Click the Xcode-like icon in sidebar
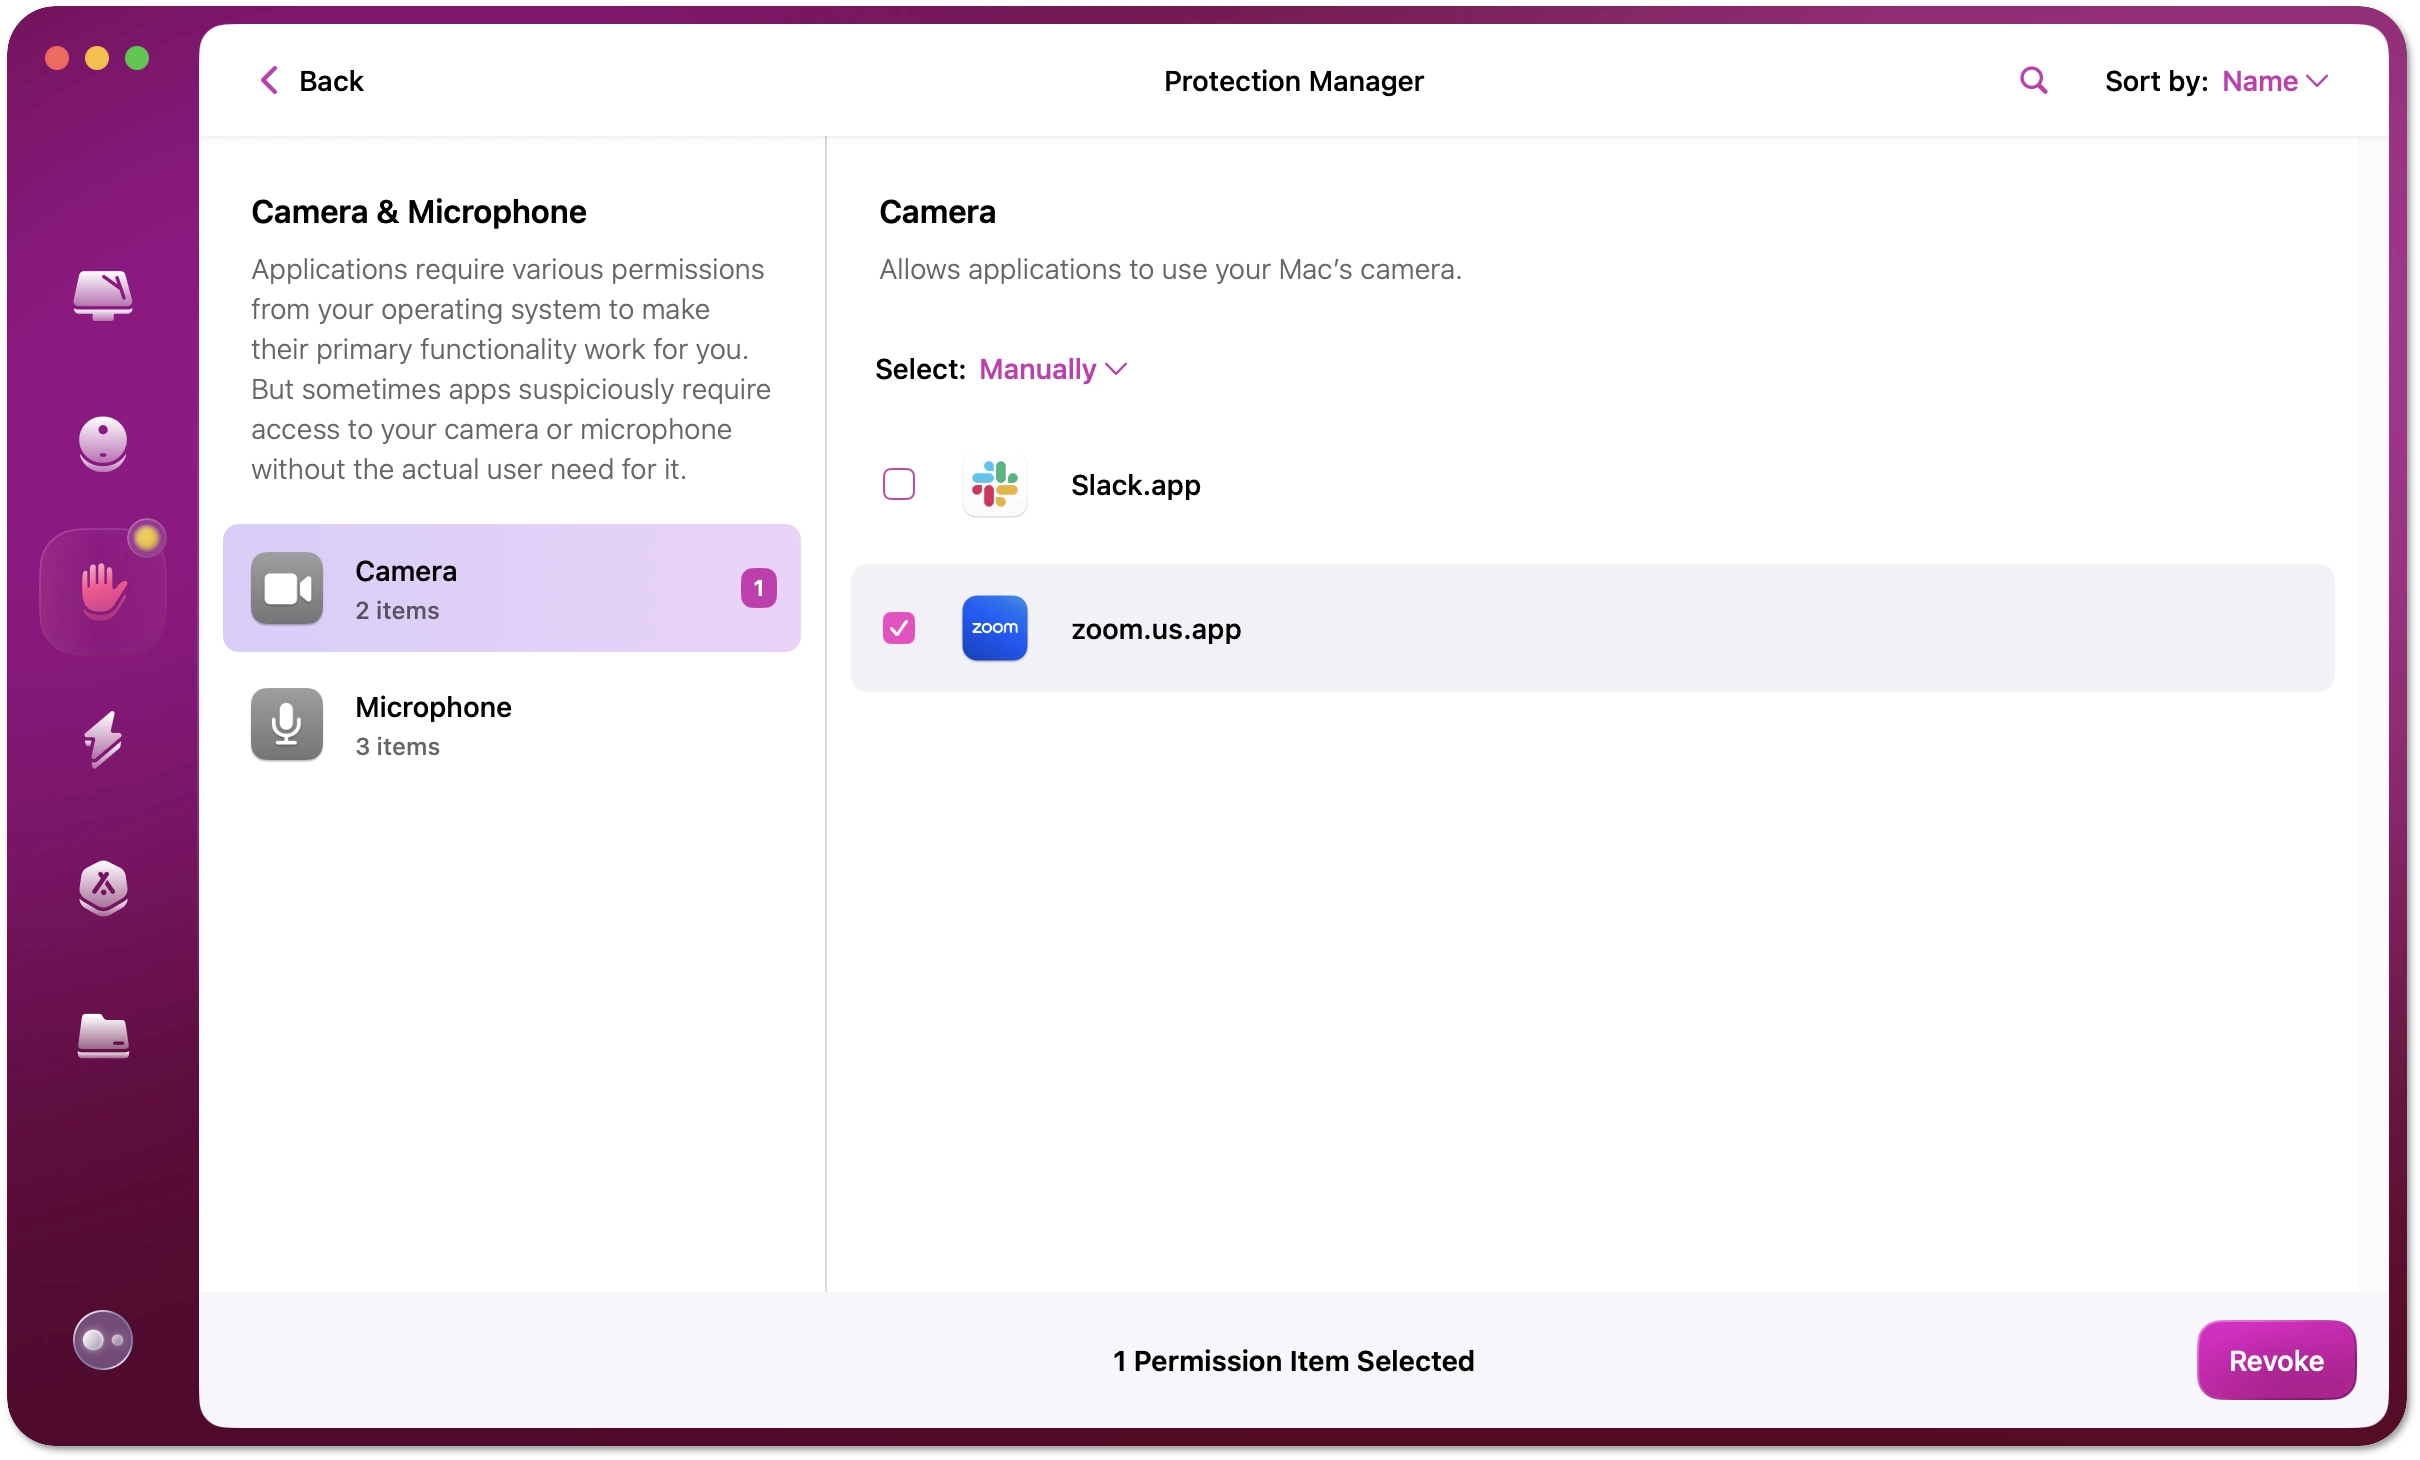 (102, 885)
